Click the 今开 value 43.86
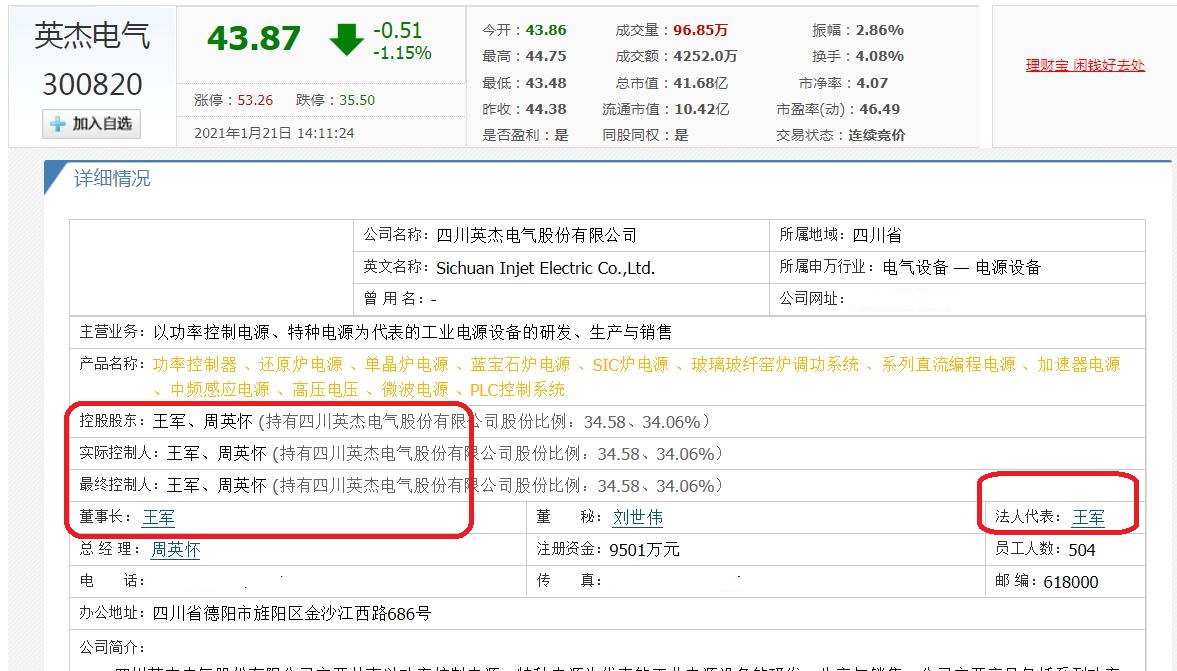The image size is (1177, 671). (x=546, y=30)
